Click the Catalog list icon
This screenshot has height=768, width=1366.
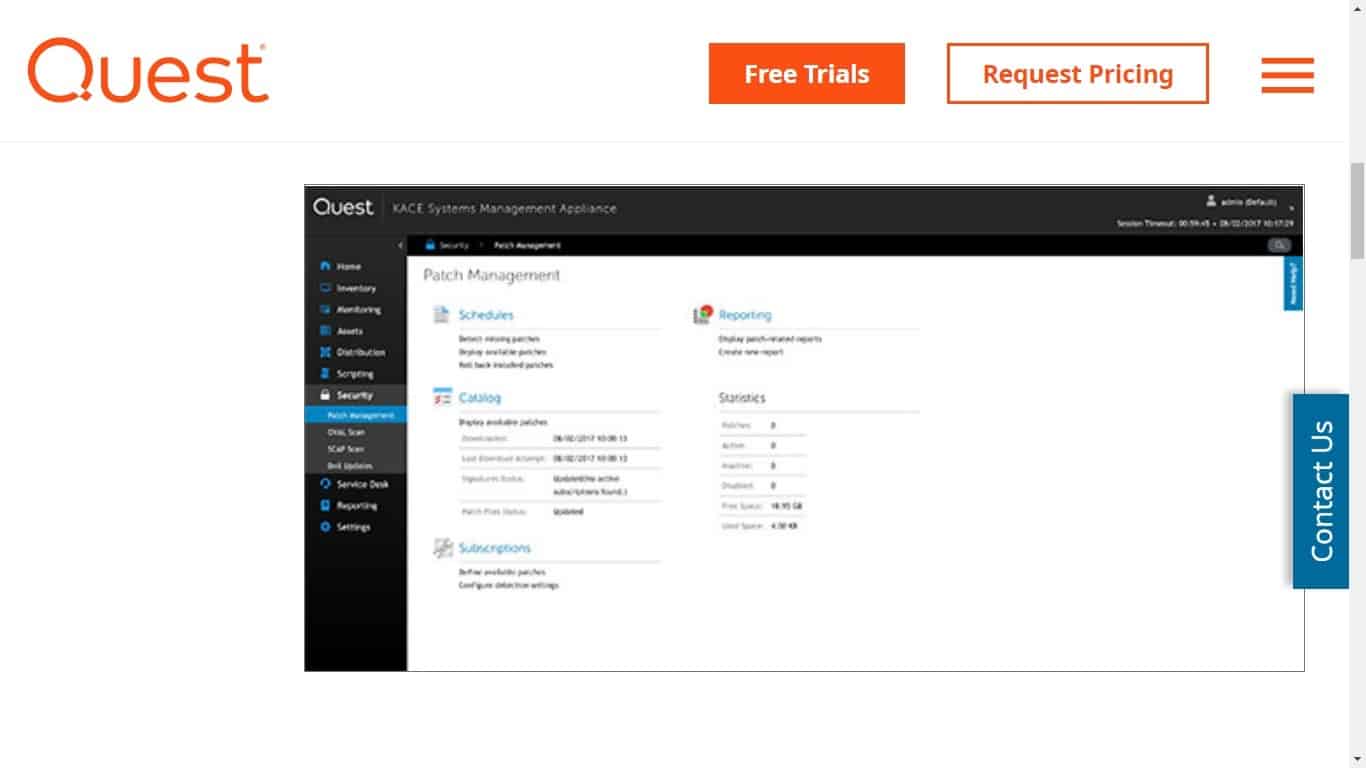pos(442,398)
